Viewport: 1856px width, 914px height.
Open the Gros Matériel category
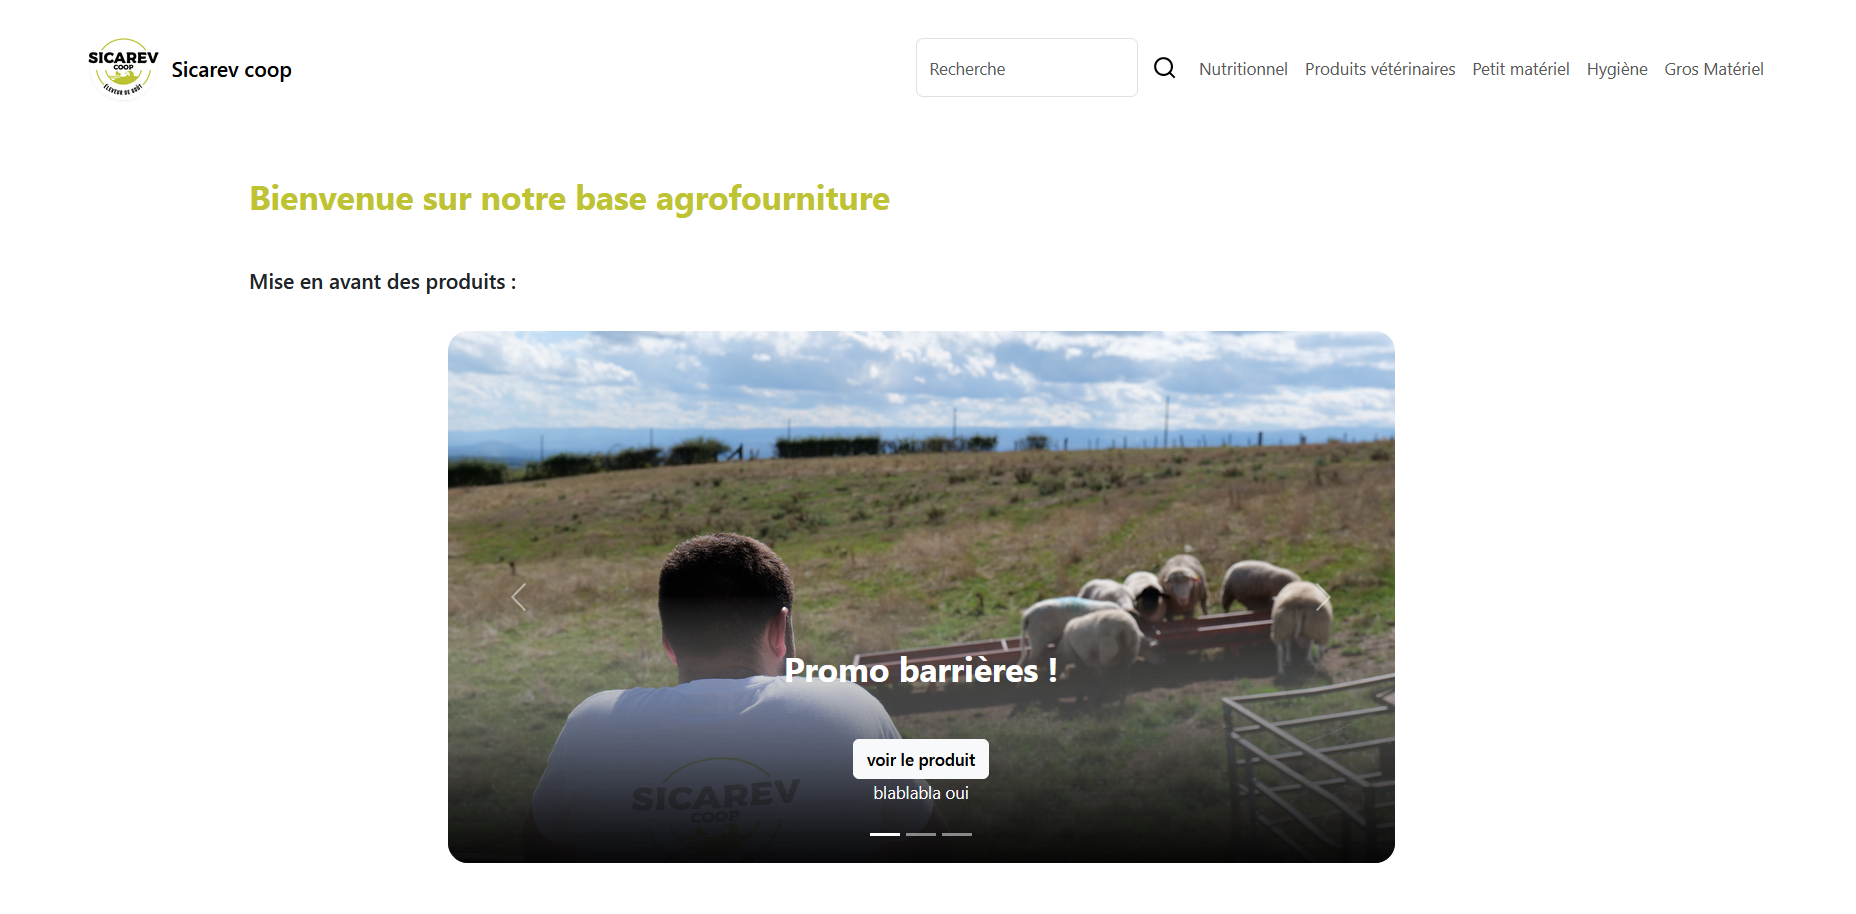pos(1714,69)
